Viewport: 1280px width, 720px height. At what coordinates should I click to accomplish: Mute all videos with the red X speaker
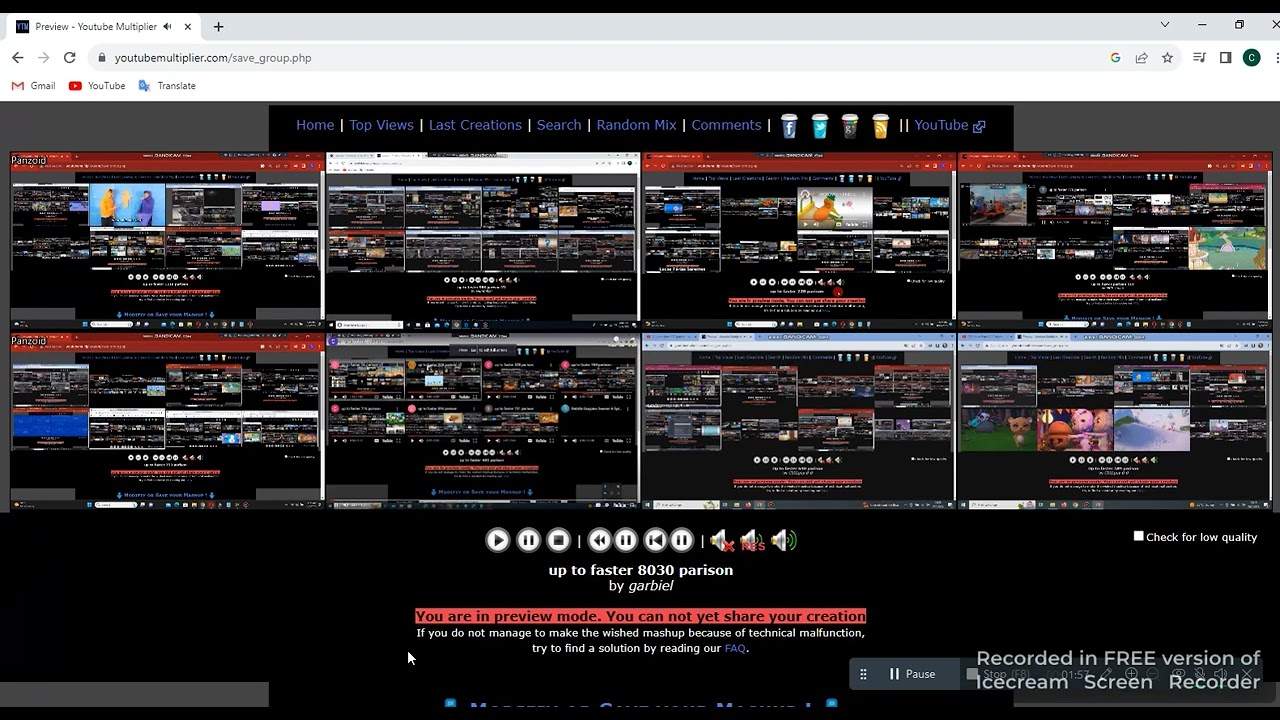tap(722, 541)
